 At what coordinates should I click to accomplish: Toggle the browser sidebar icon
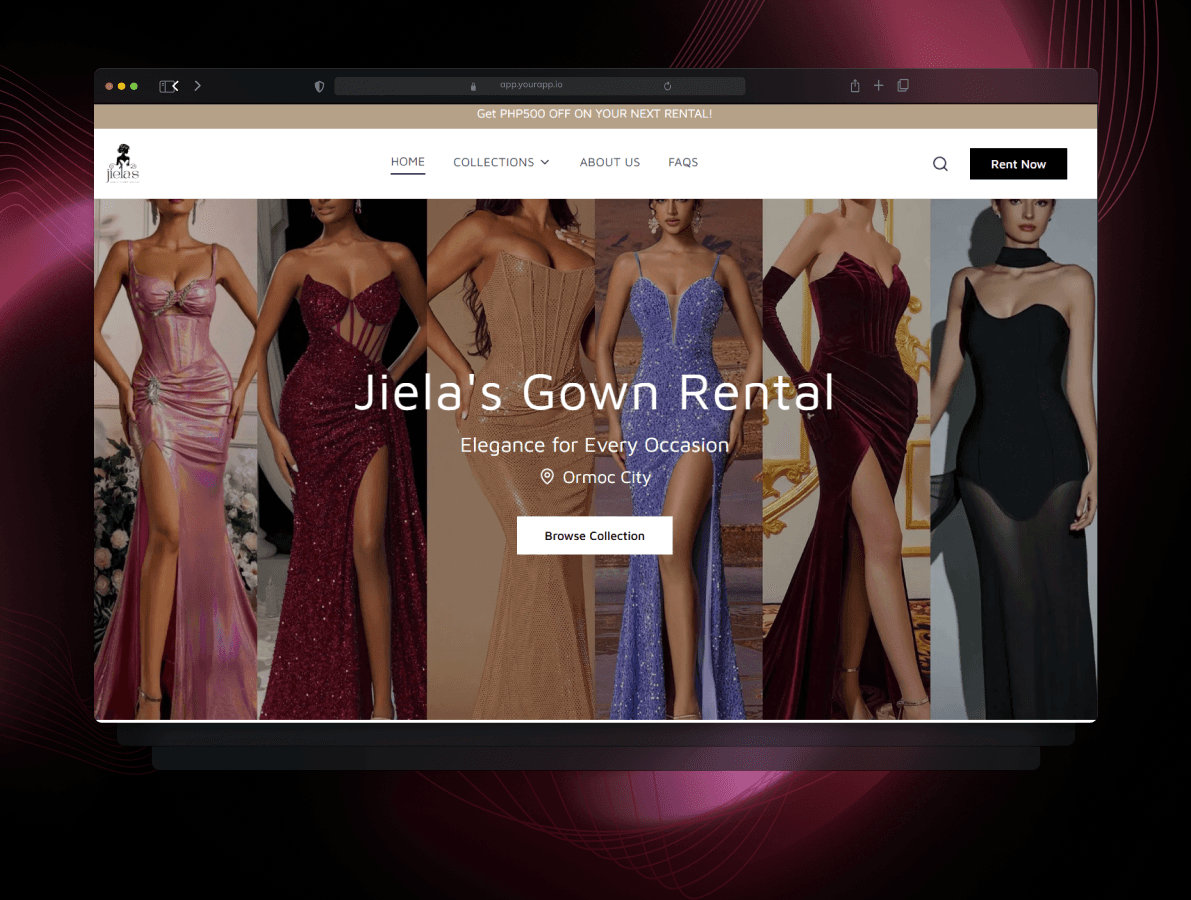click(165, 86)
